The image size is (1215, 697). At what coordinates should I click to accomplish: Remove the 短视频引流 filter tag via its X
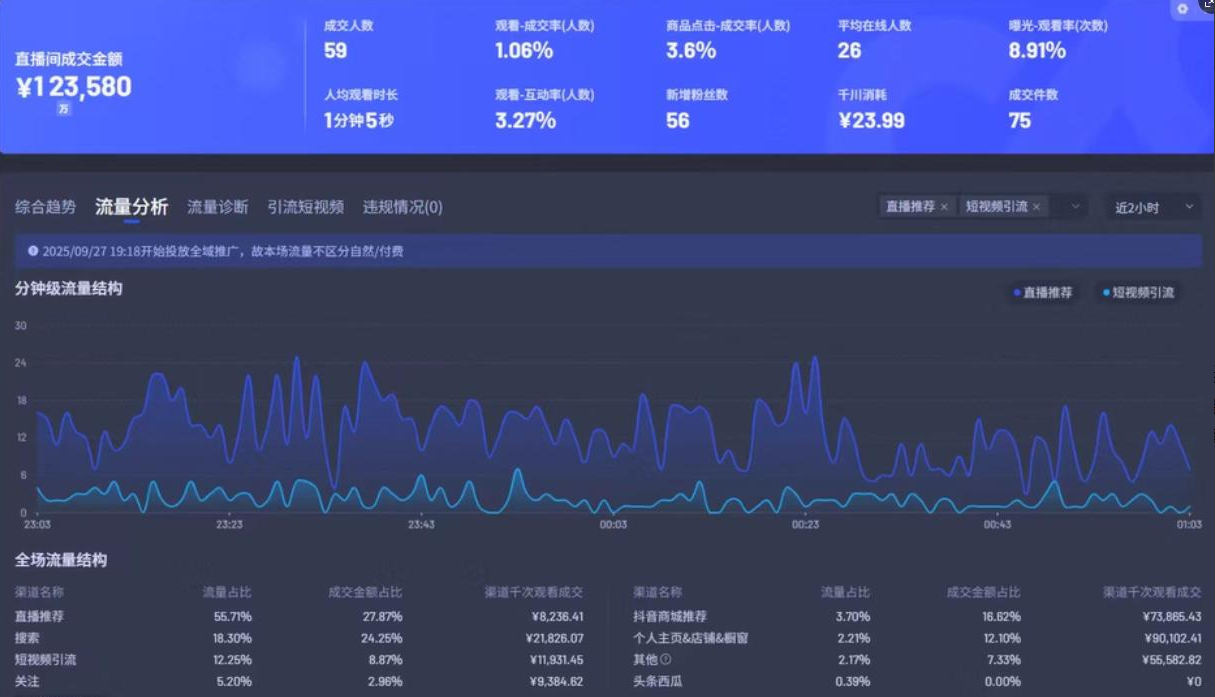1036,207
